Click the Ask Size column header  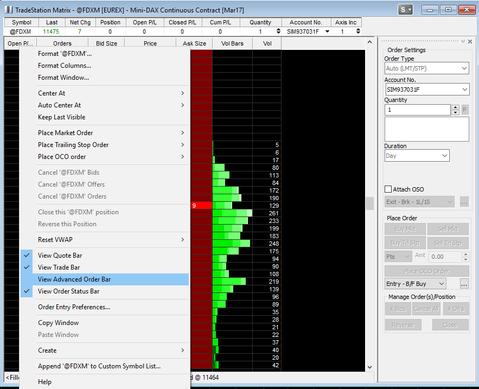(194, 43)
